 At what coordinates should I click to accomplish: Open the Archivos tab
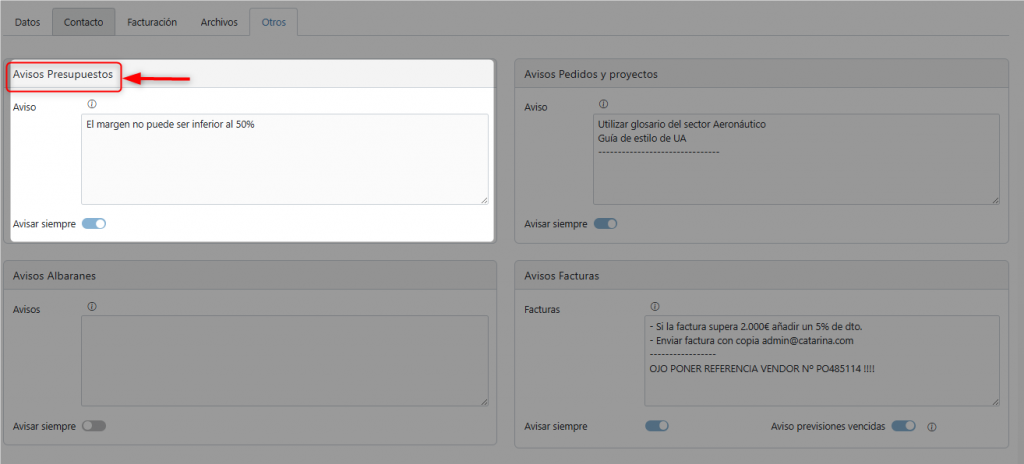(x=219, y=21)
